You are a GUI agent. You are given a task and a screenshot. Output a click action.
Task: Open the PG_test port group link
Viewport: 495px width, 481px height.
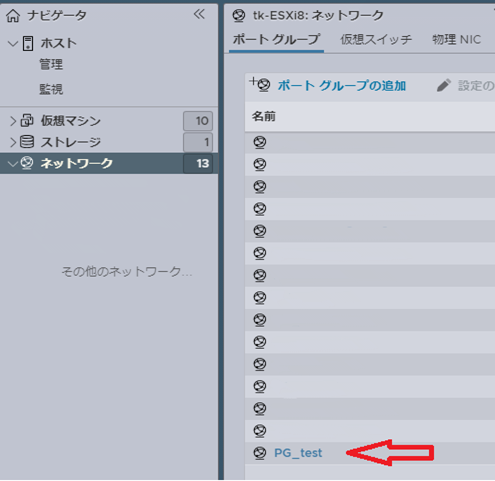[x=298, y=453]
